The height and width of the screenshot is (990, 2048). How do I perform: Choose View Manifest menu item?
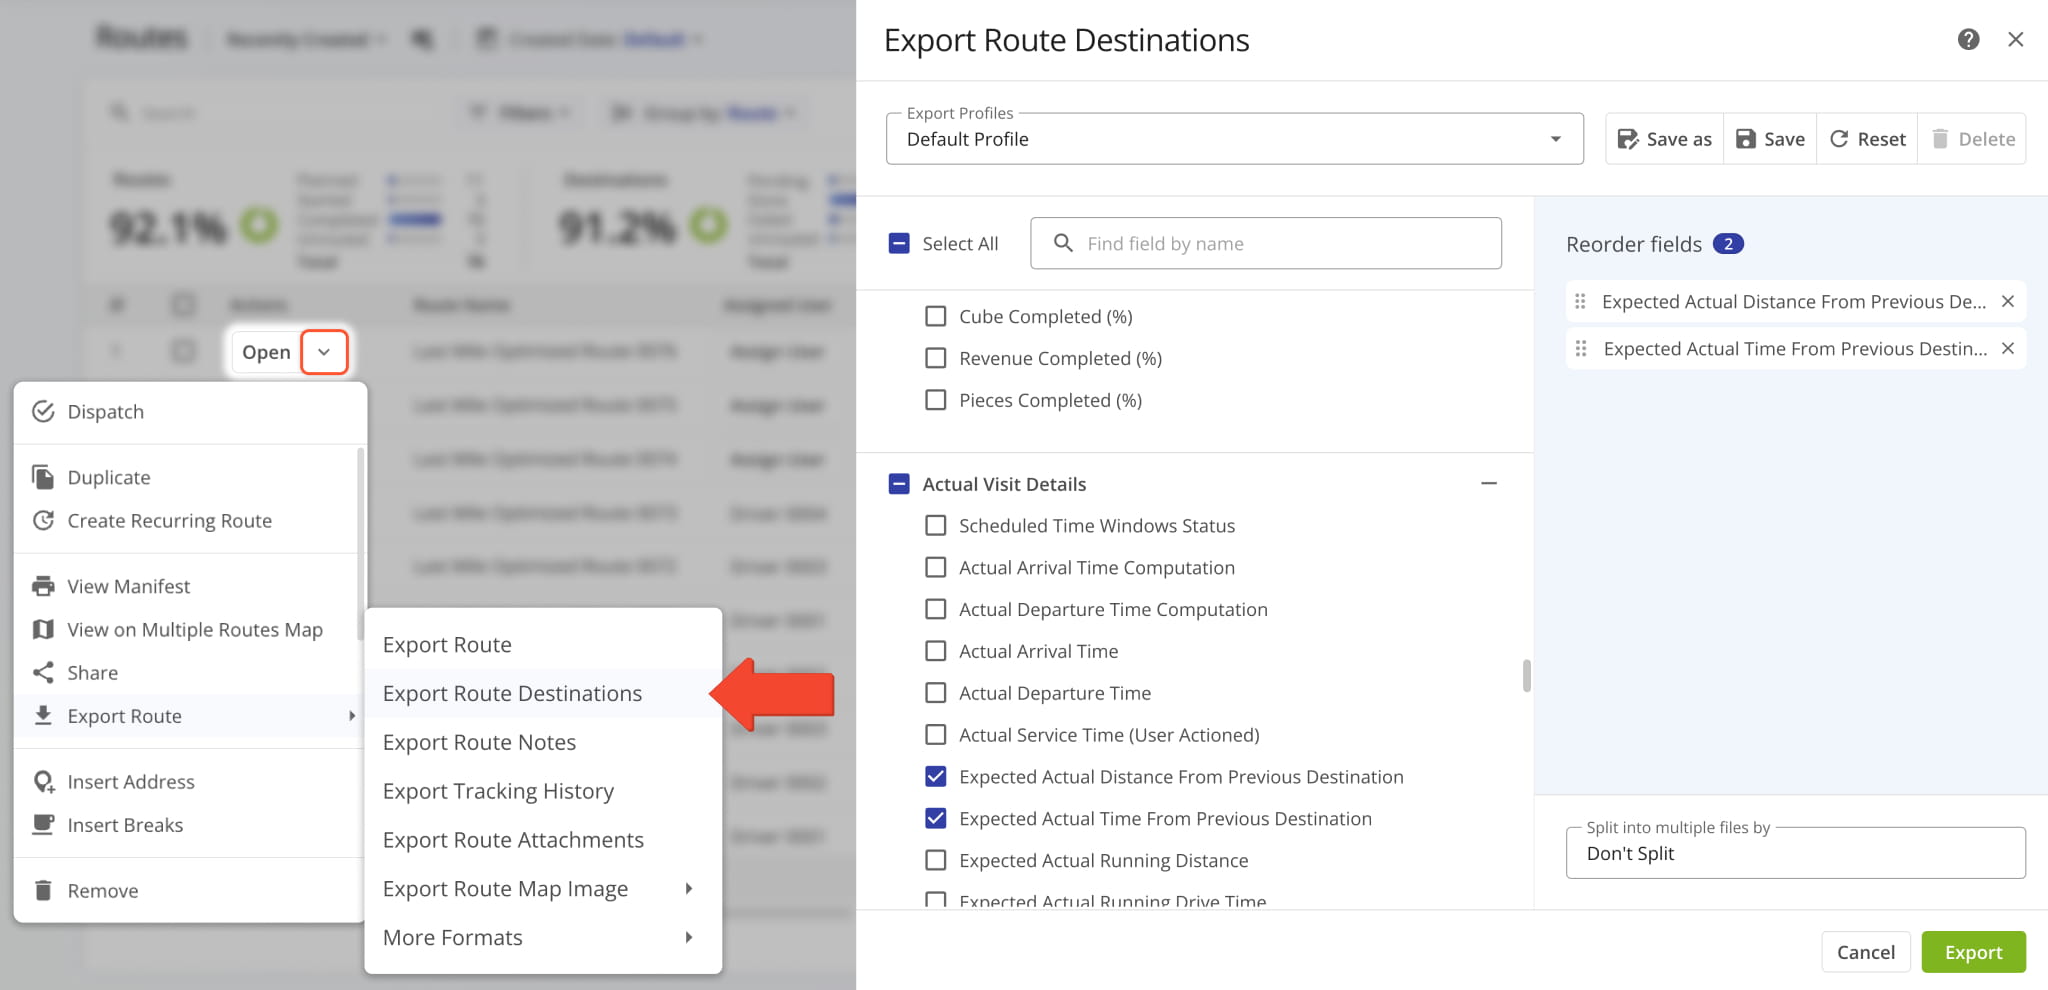tap(185, 586)
